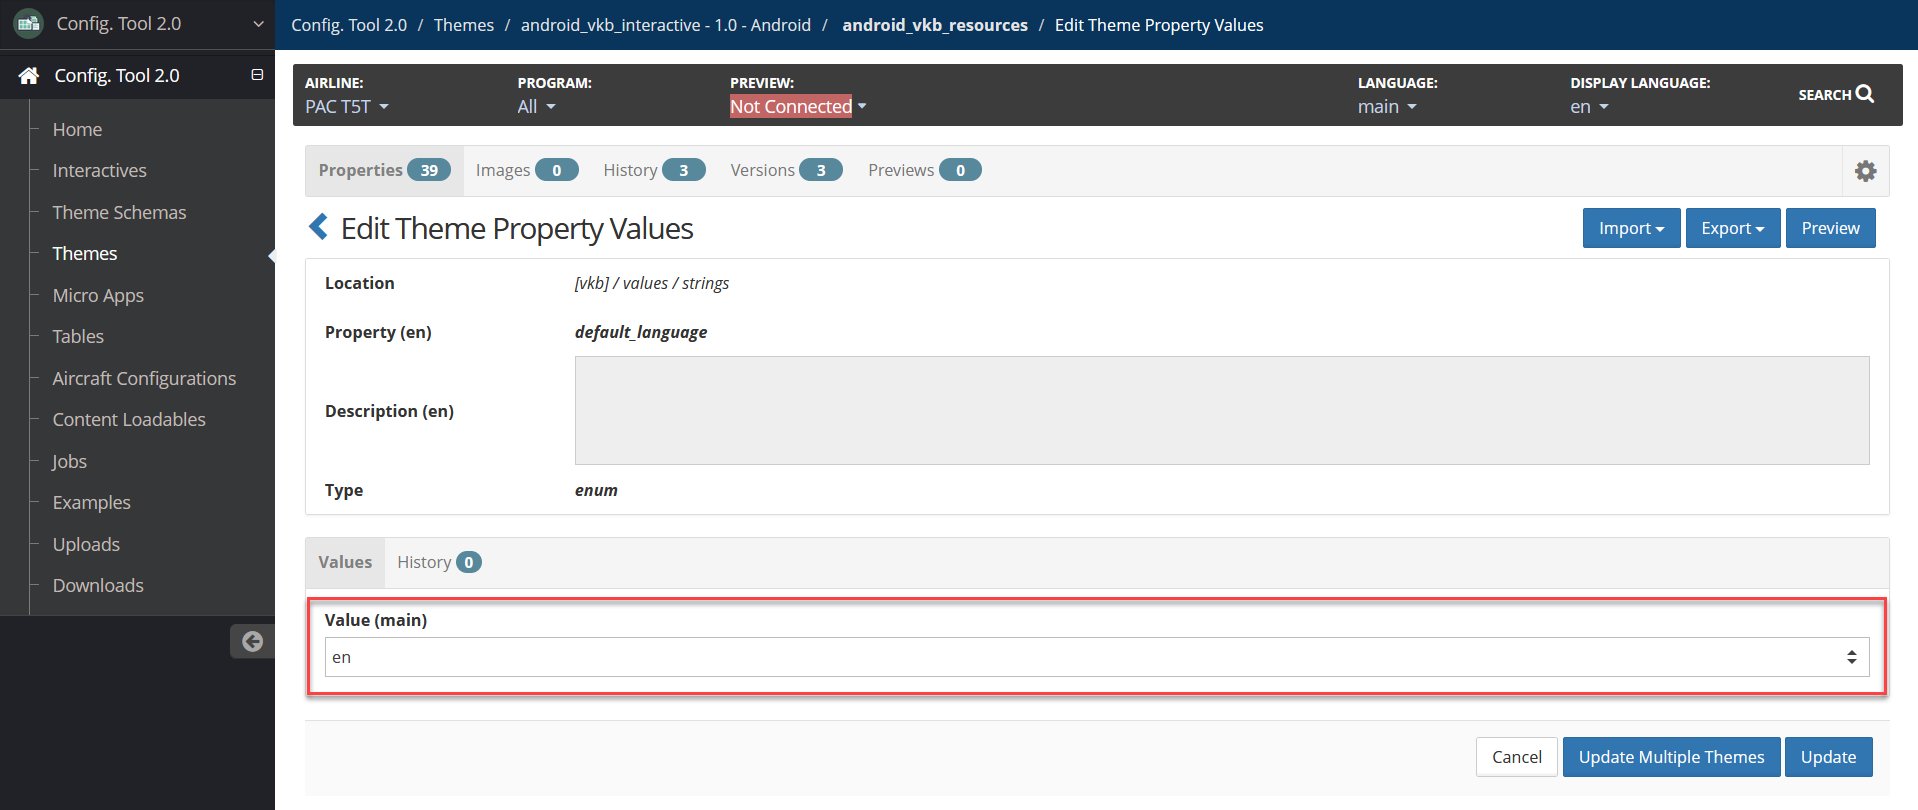Open Tables in sidebar
The height and width of the screenshot is (810, 1918).
coord(78,337)
